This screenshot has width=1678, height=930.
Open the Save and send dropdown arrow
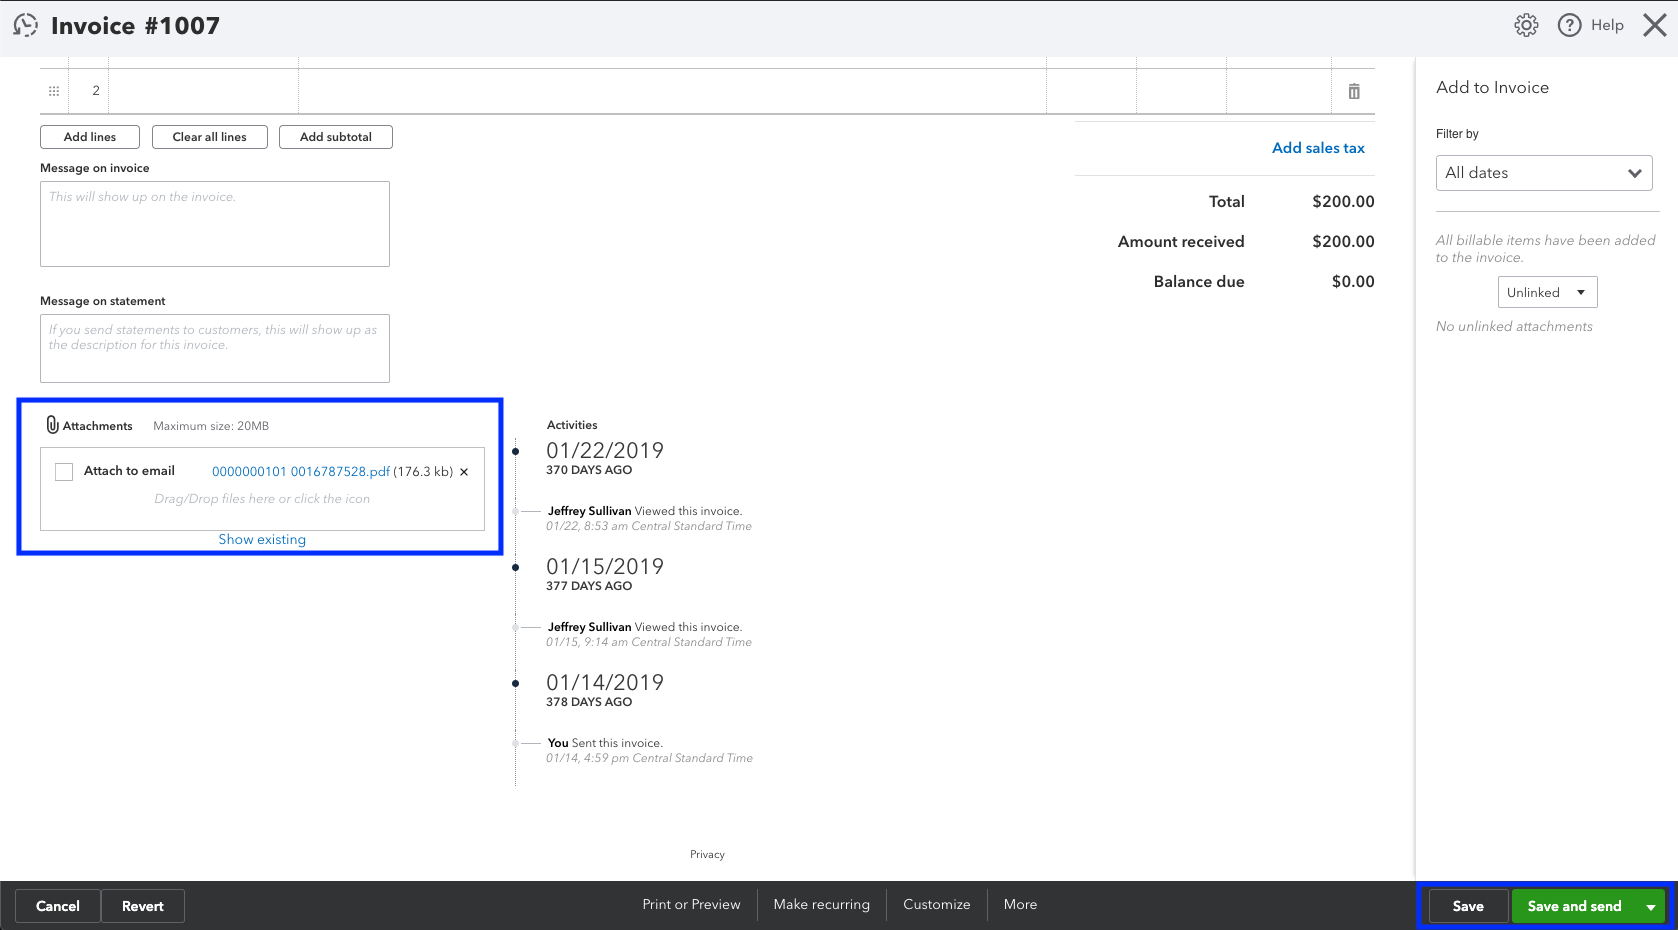coord(1651,906)
